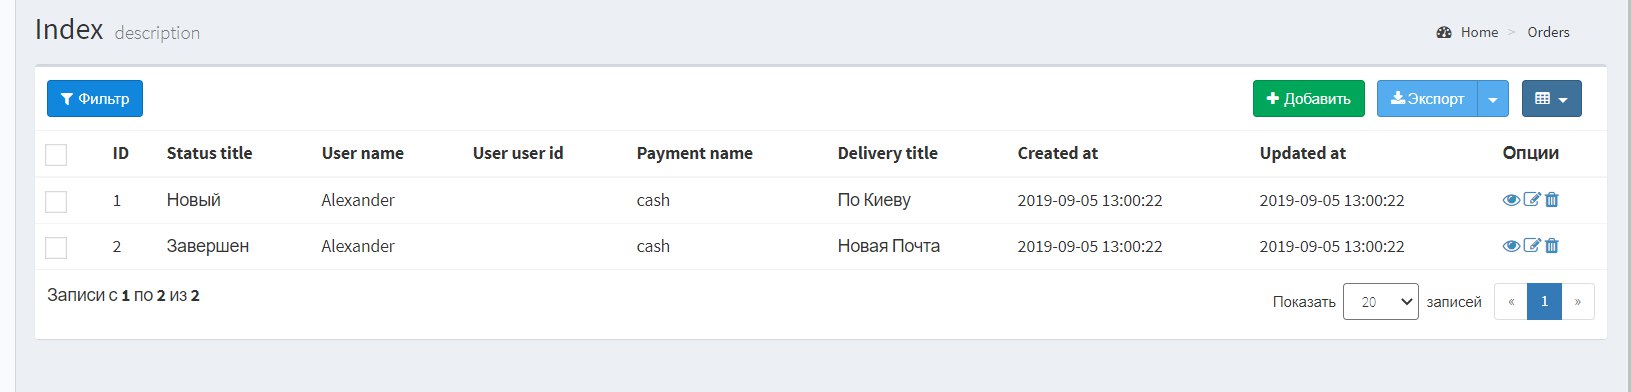Go to next page with » arrow
This screenshot has height=392, width=1631.
pyautogui.click(x=1578, y=302)
